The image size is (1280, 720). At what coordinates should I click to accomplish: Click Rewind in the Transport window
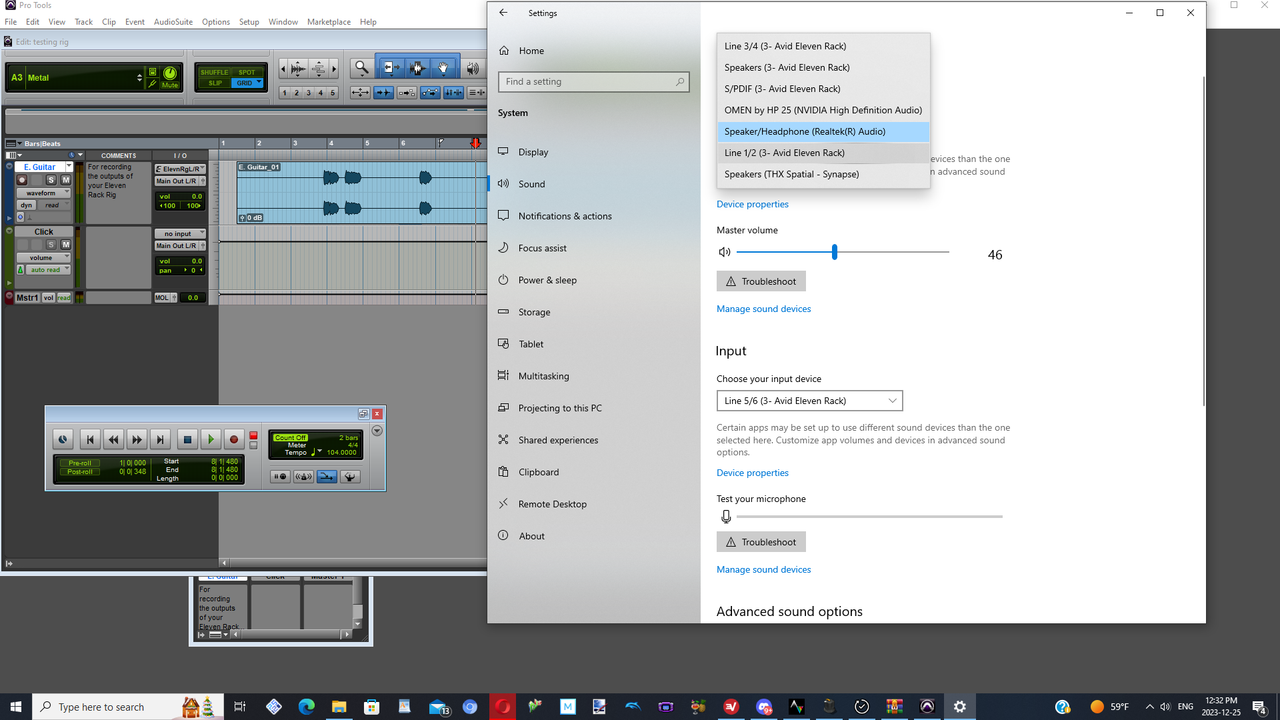pos(113,439)
